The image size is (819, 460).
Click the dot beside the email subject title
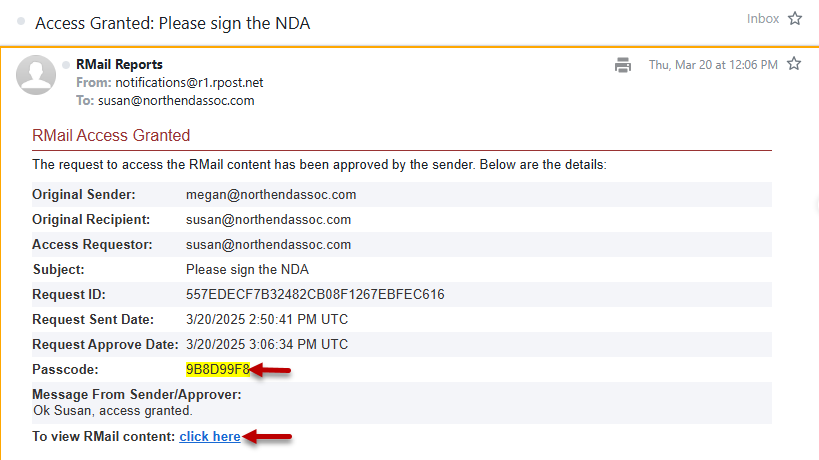coord(21,21)
